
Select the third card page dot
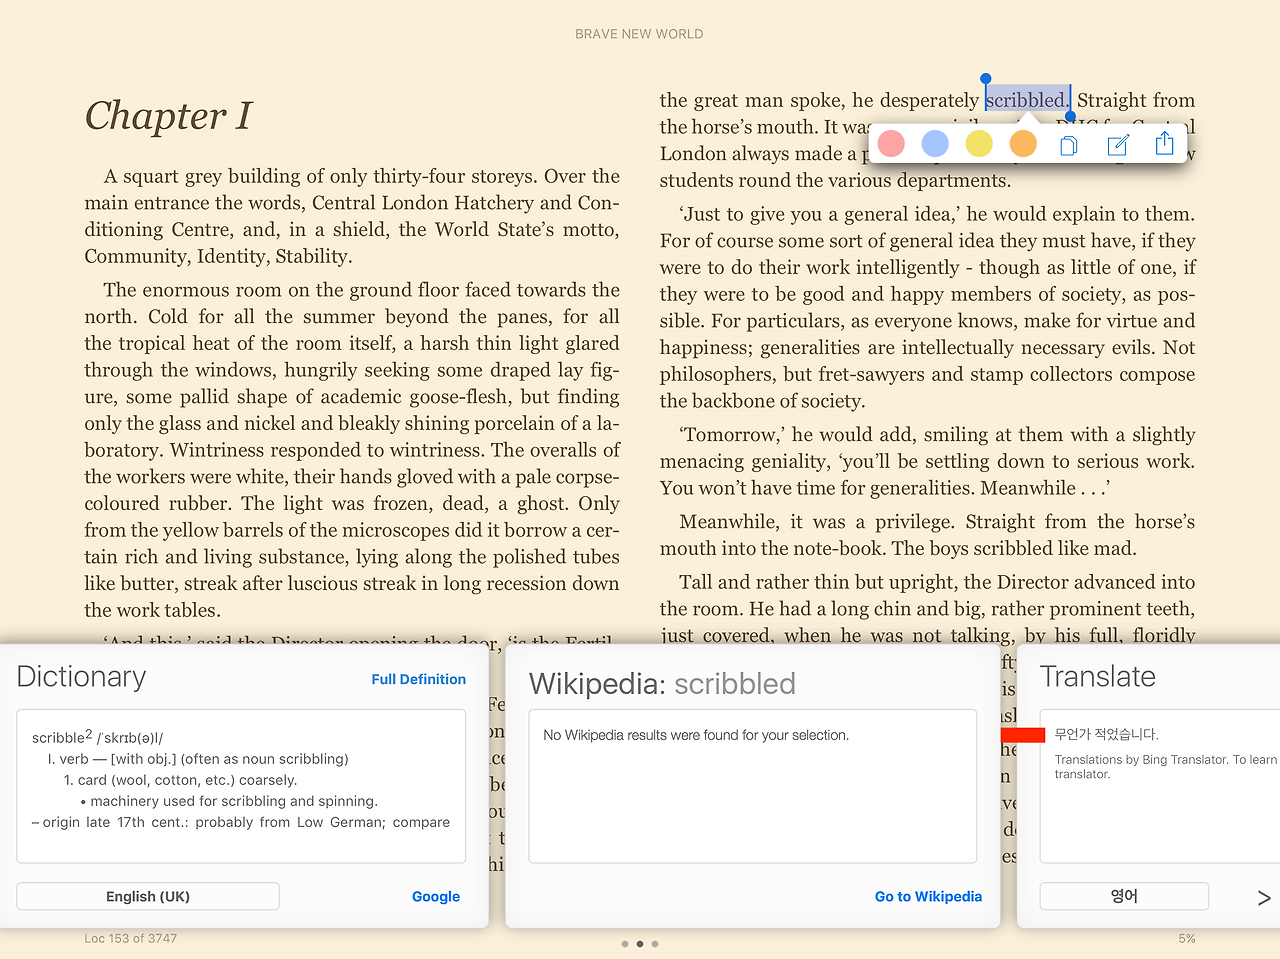(655, 944)
